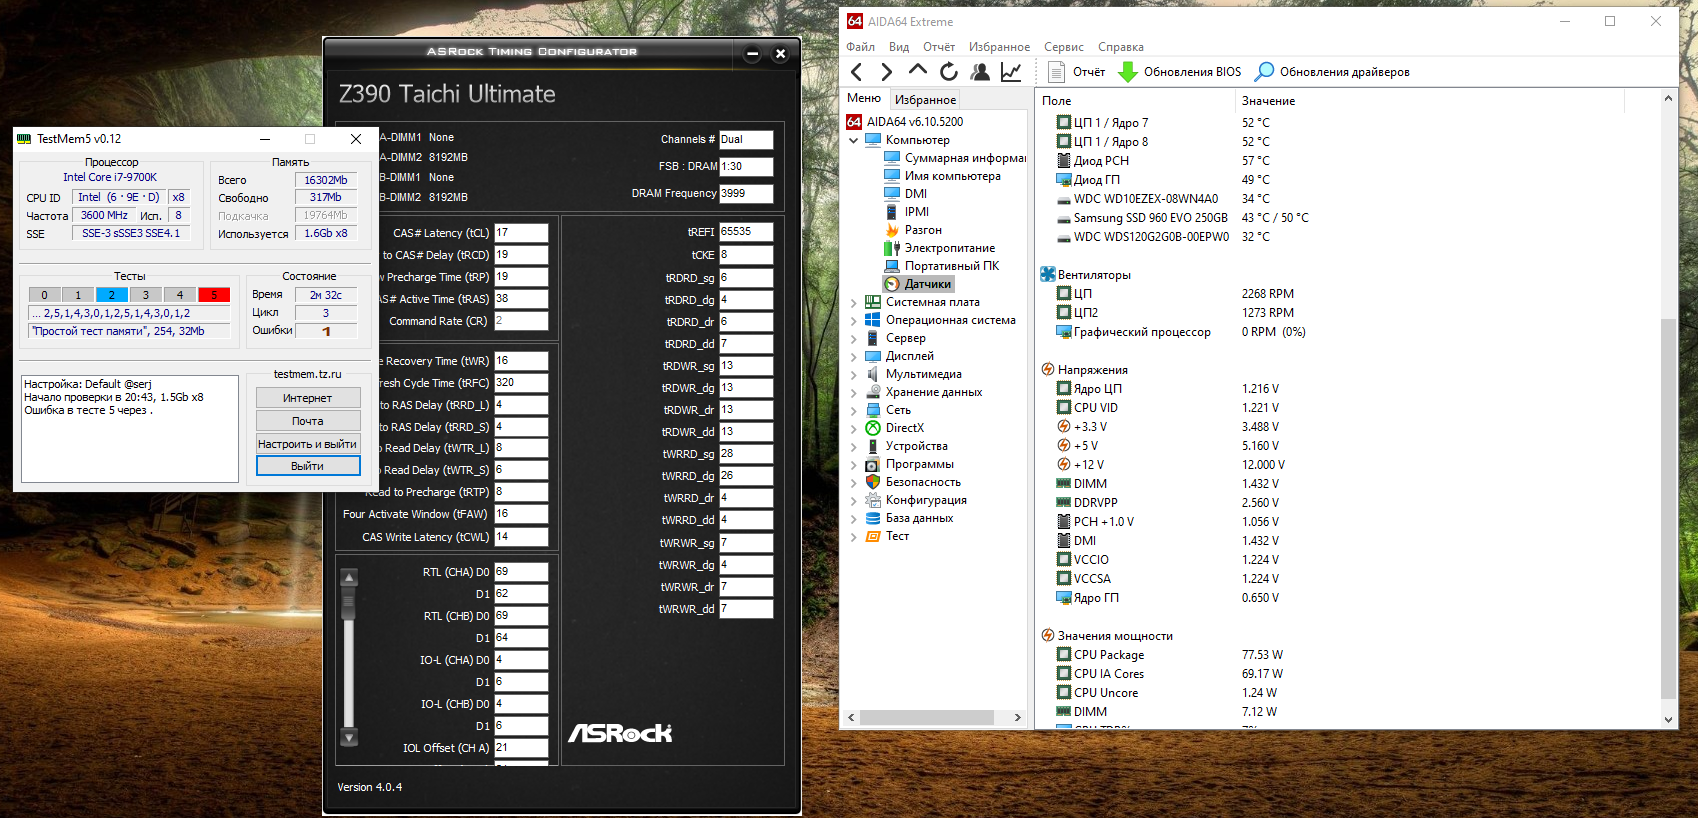Open the graph icon in AIDA64 toolbar
This screenshot has height=818, width=1698.
(x=1011, y=71)
